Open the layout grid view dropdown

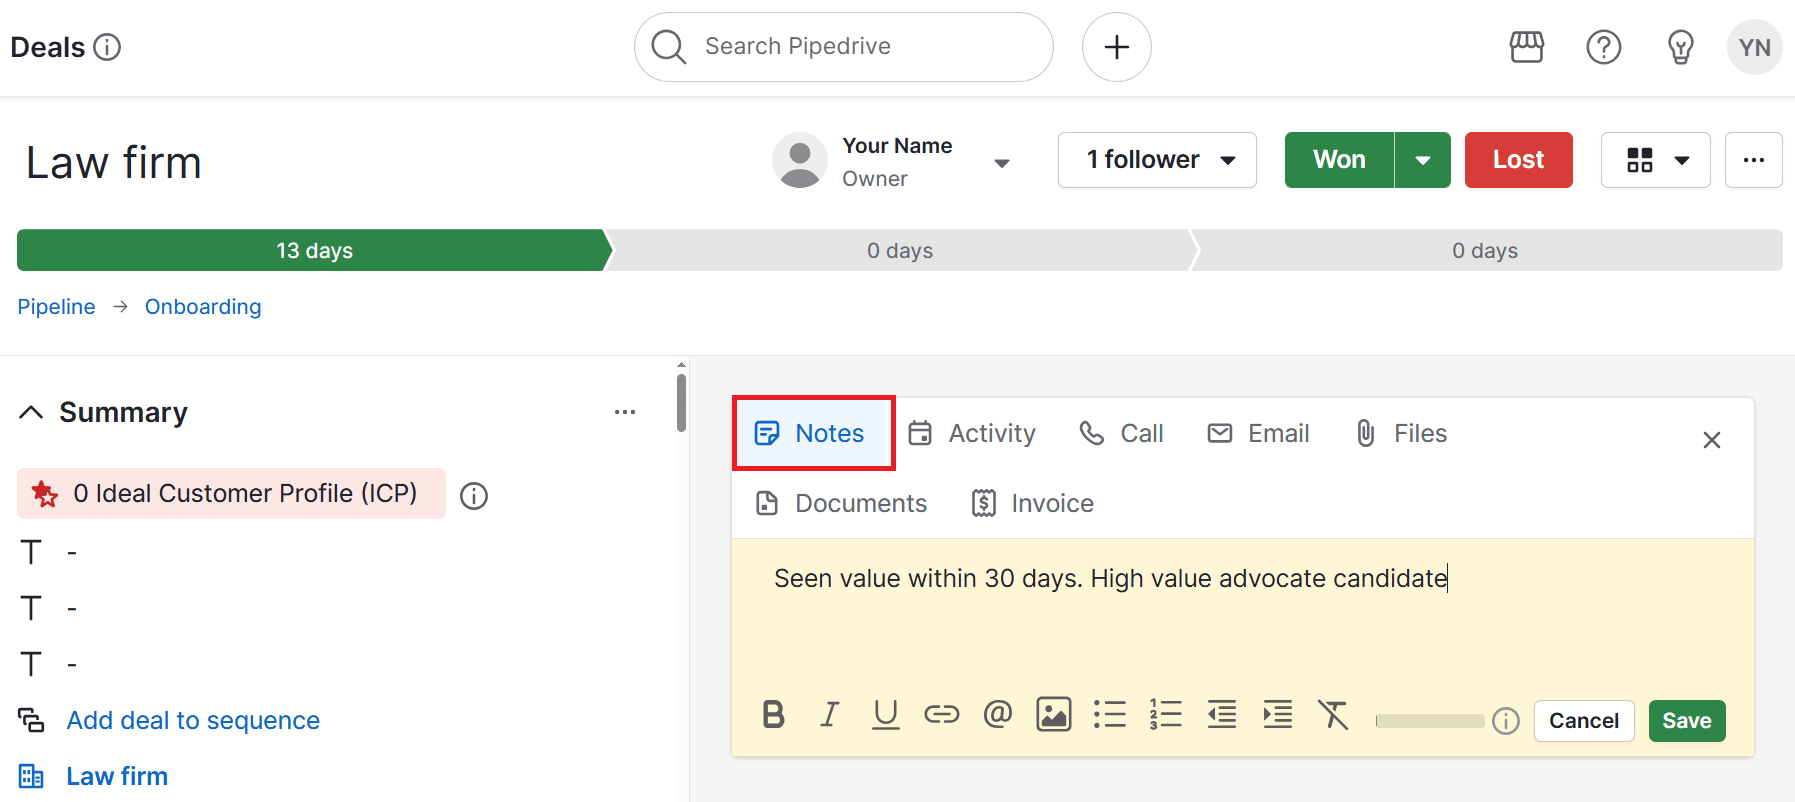tap(1655, 160)
